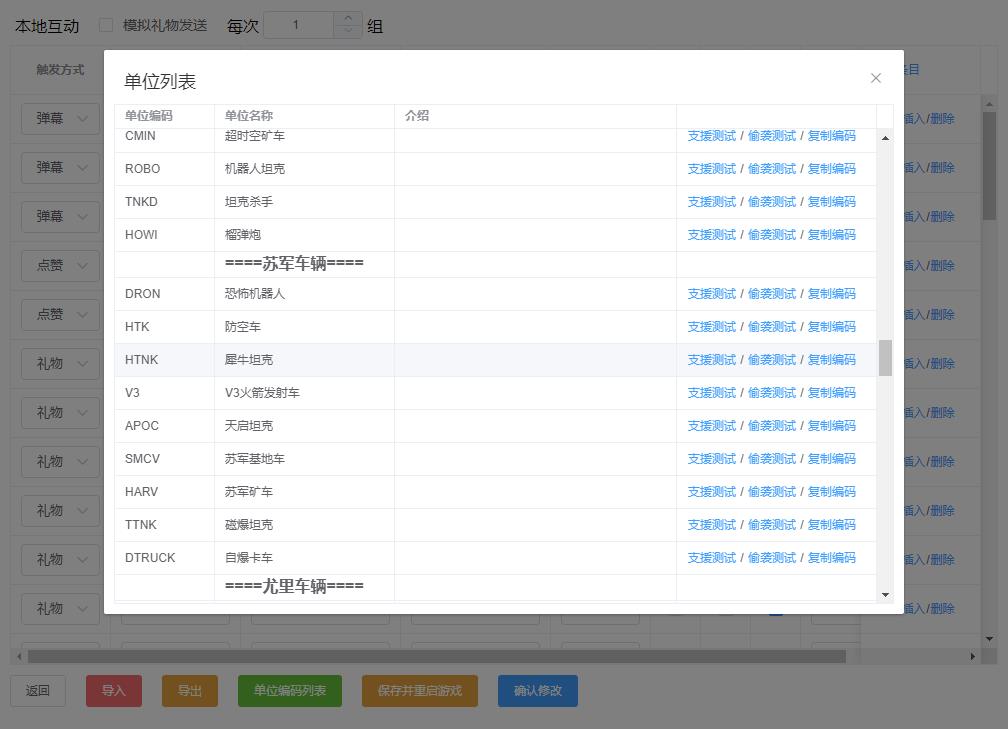Open the first 弹幕 trigger dropdown

(x=60, y=118)
